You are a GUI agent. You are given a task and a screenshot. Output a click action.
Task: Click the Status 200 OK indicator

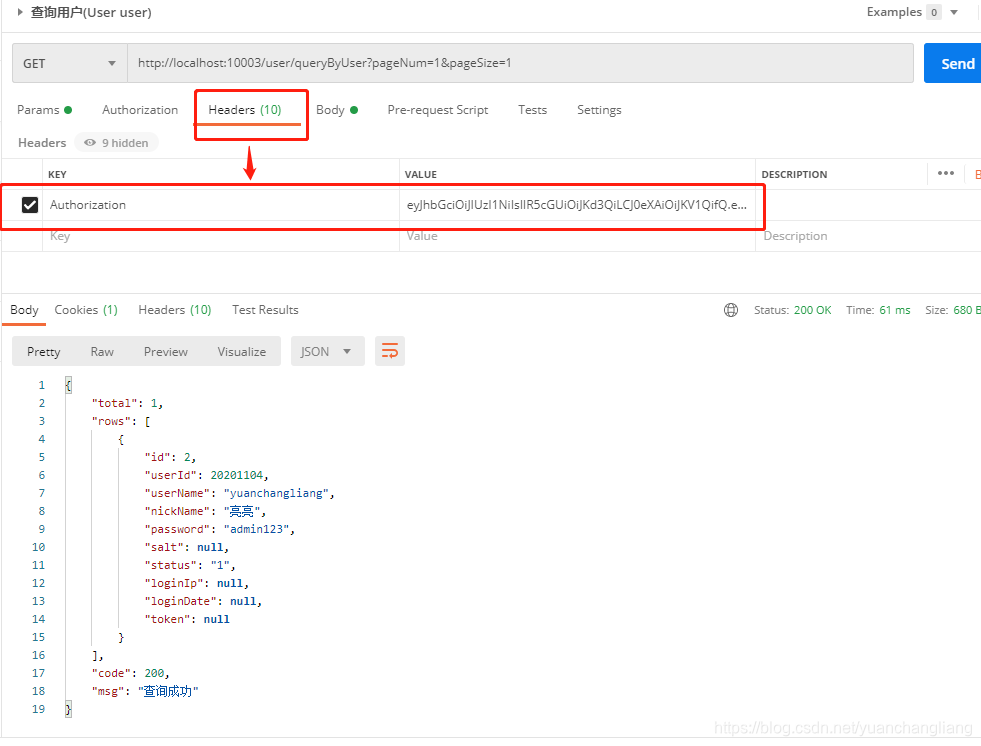tap(793, 310)
